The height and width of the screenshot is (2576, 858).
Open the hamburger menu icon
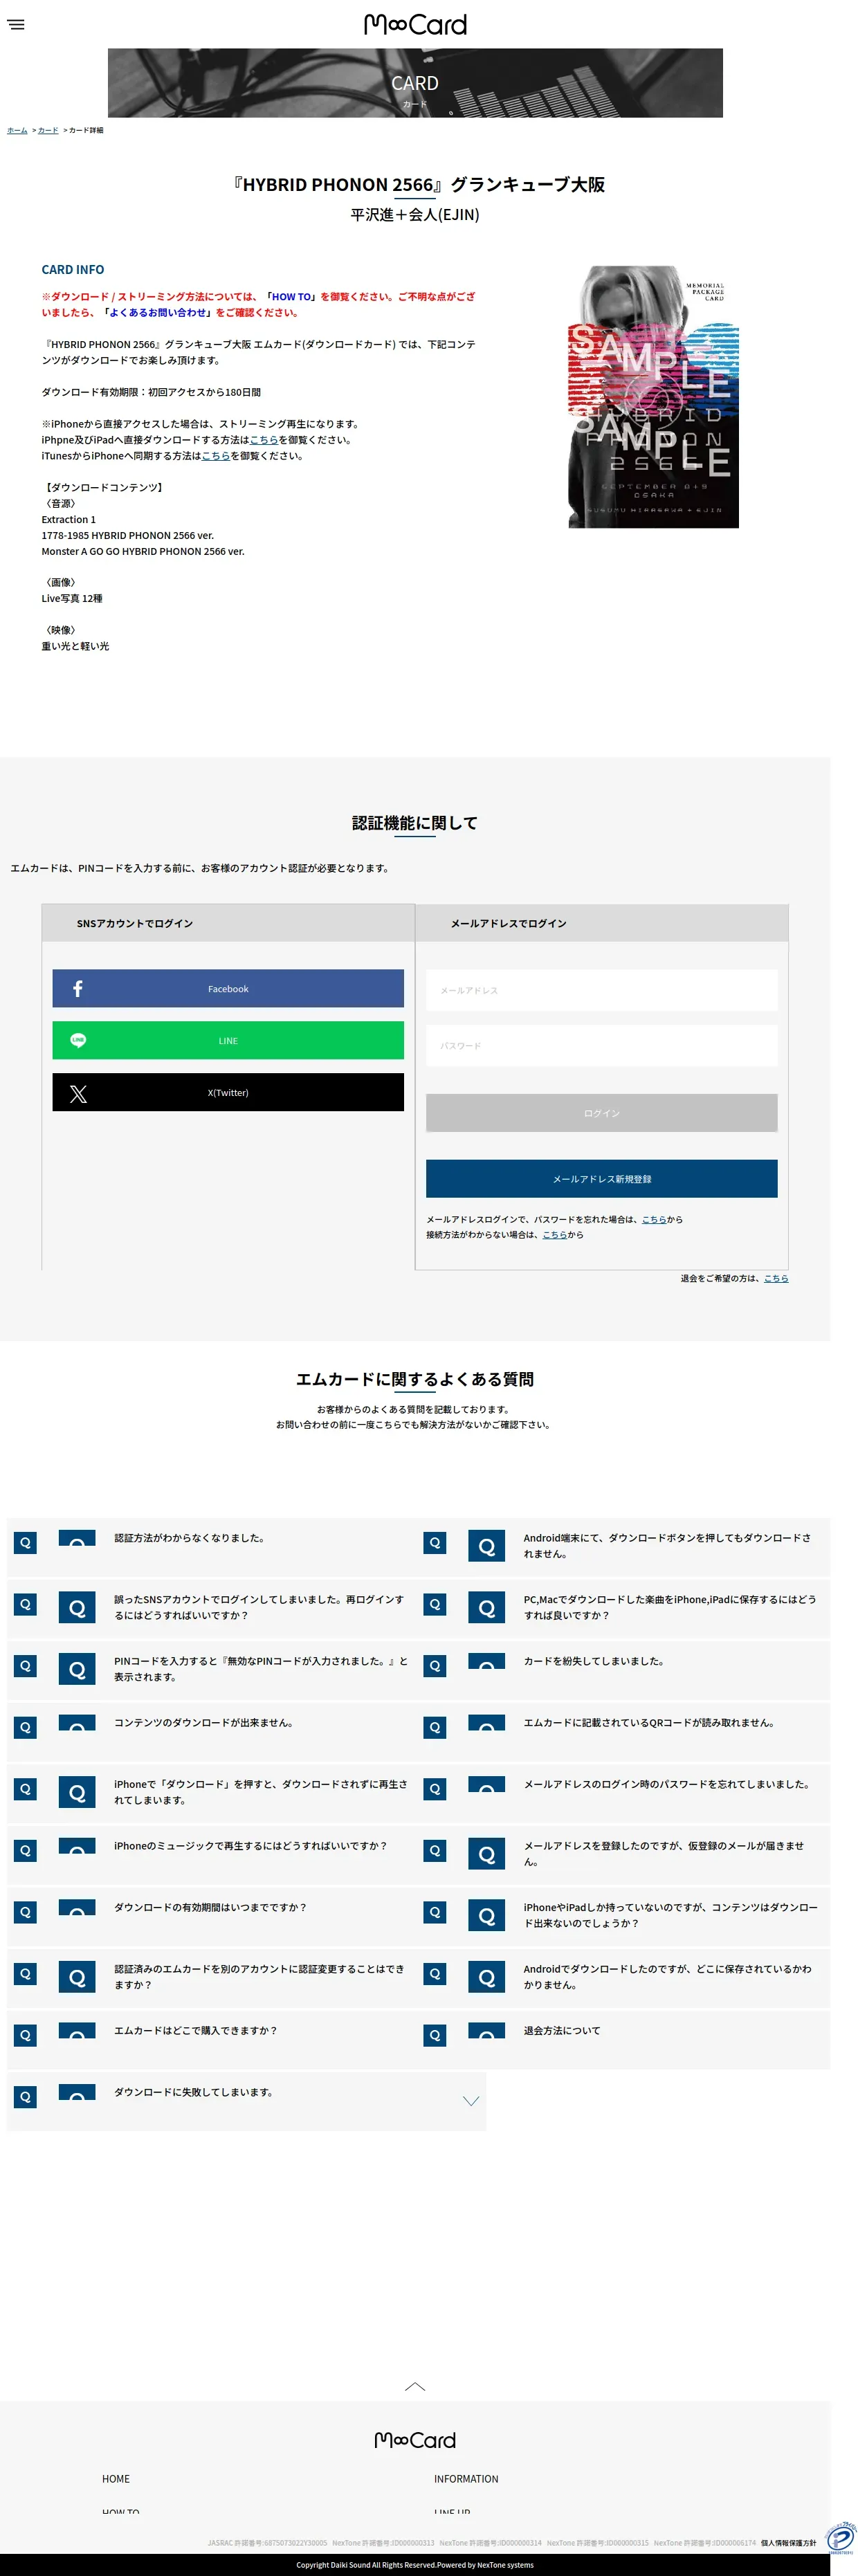[16, 25]
